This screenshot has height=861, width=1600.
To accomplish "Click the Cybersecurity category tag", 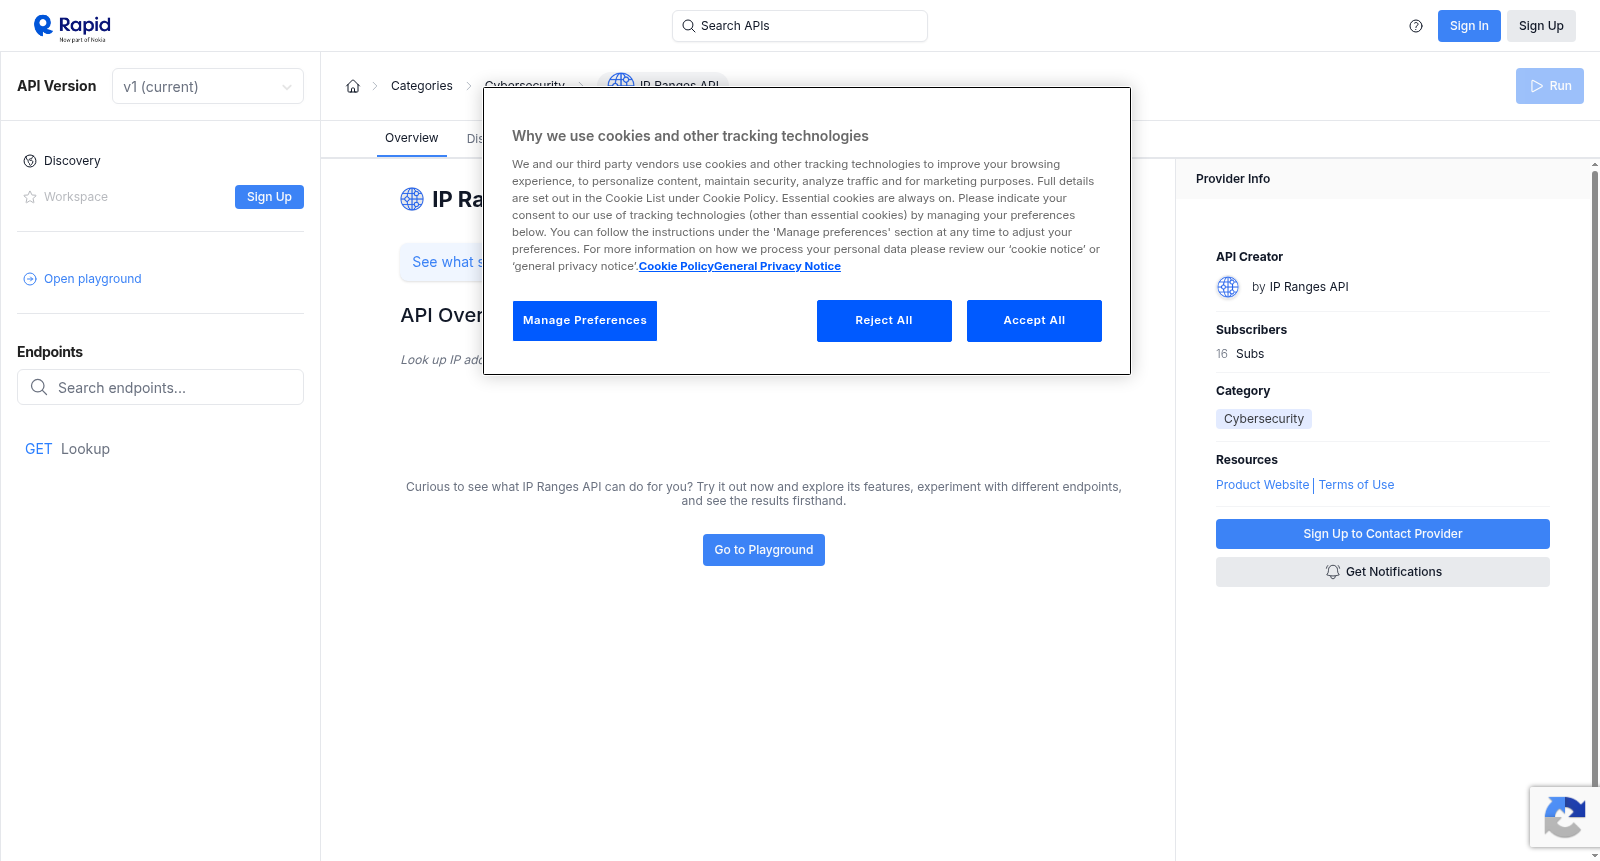I will [1263, 419].
